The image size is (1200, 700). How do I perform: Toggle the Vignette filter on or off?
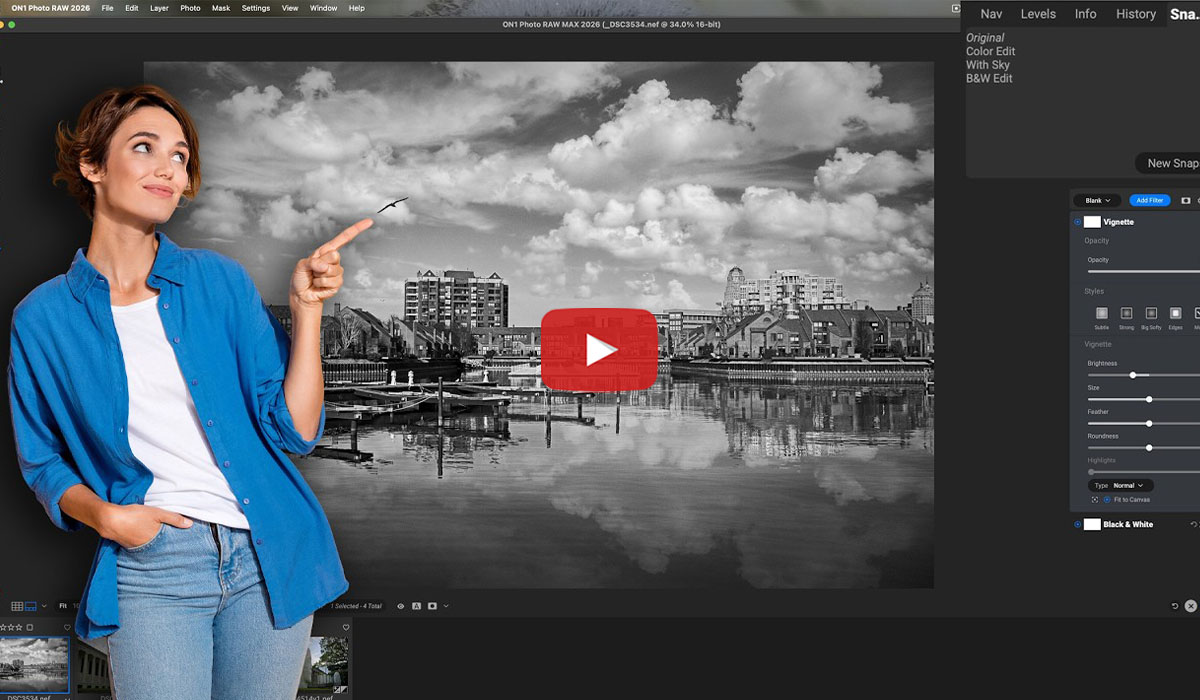click(1077, 222)
